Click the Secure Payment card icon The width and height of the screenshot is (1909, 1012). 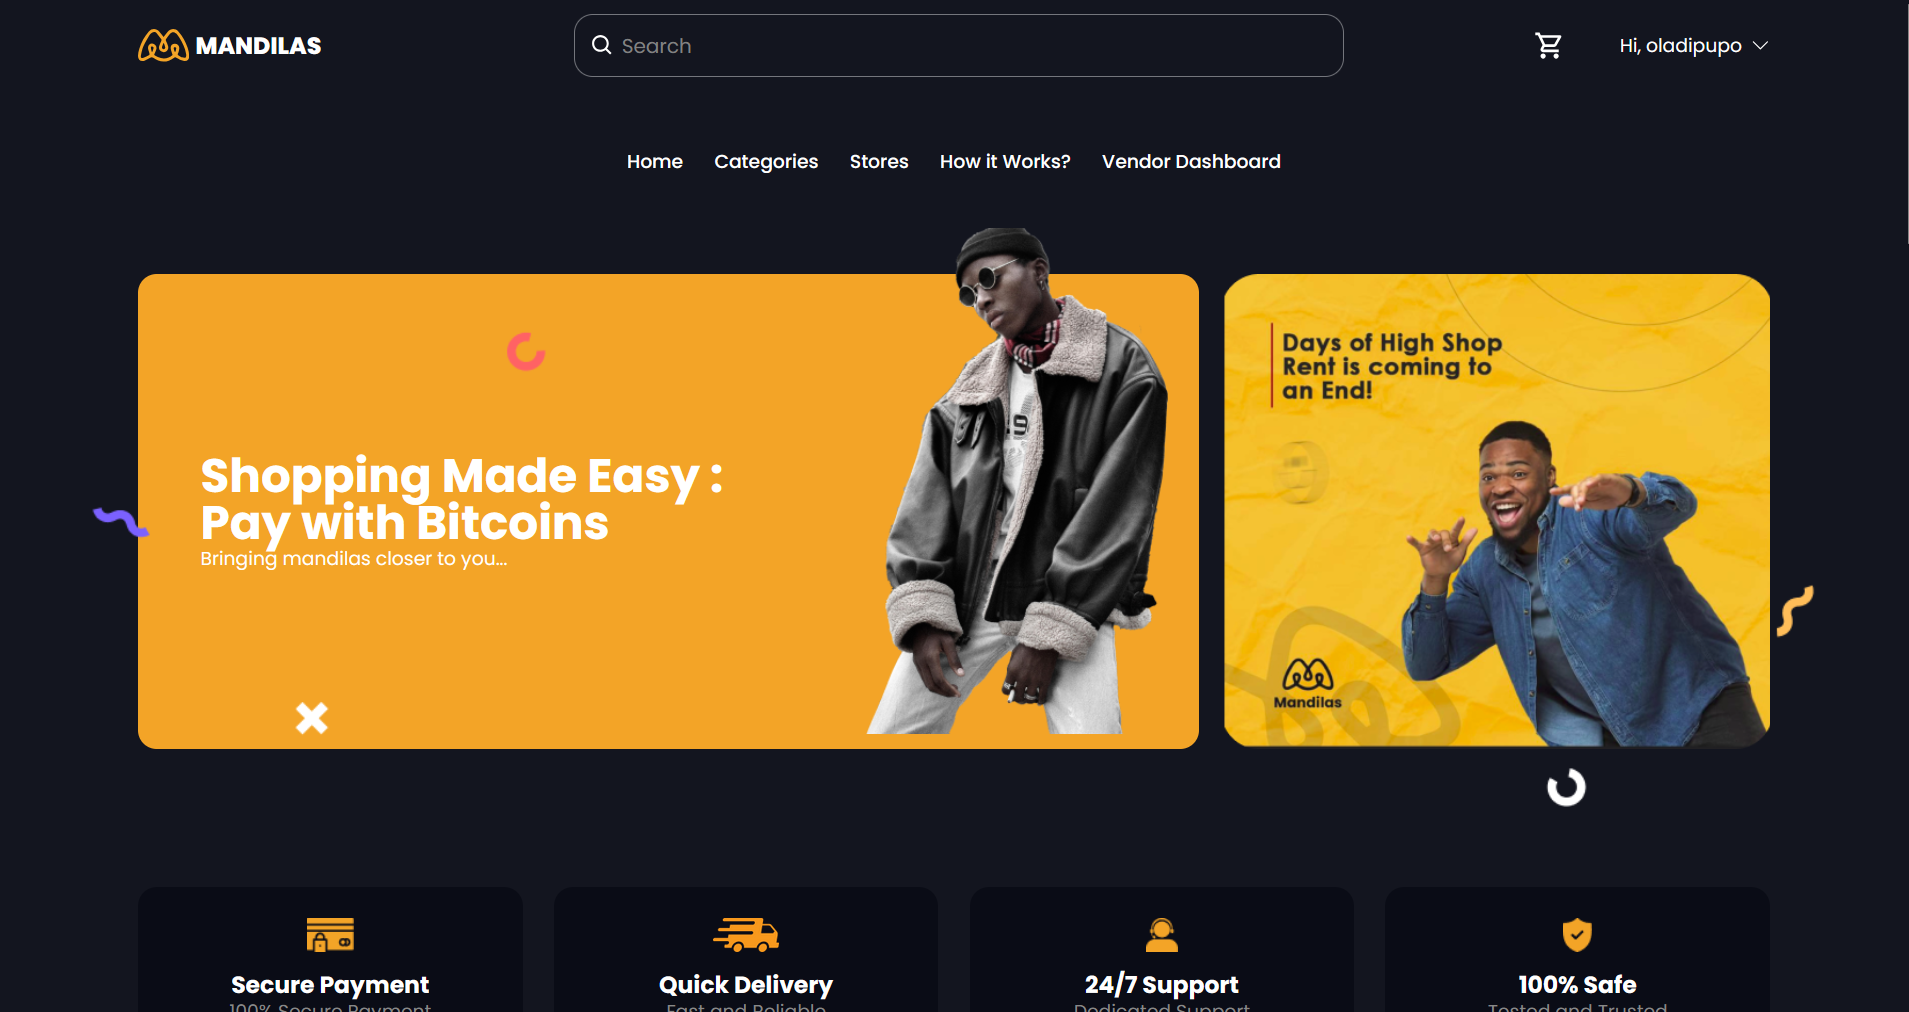pos(330,934)
